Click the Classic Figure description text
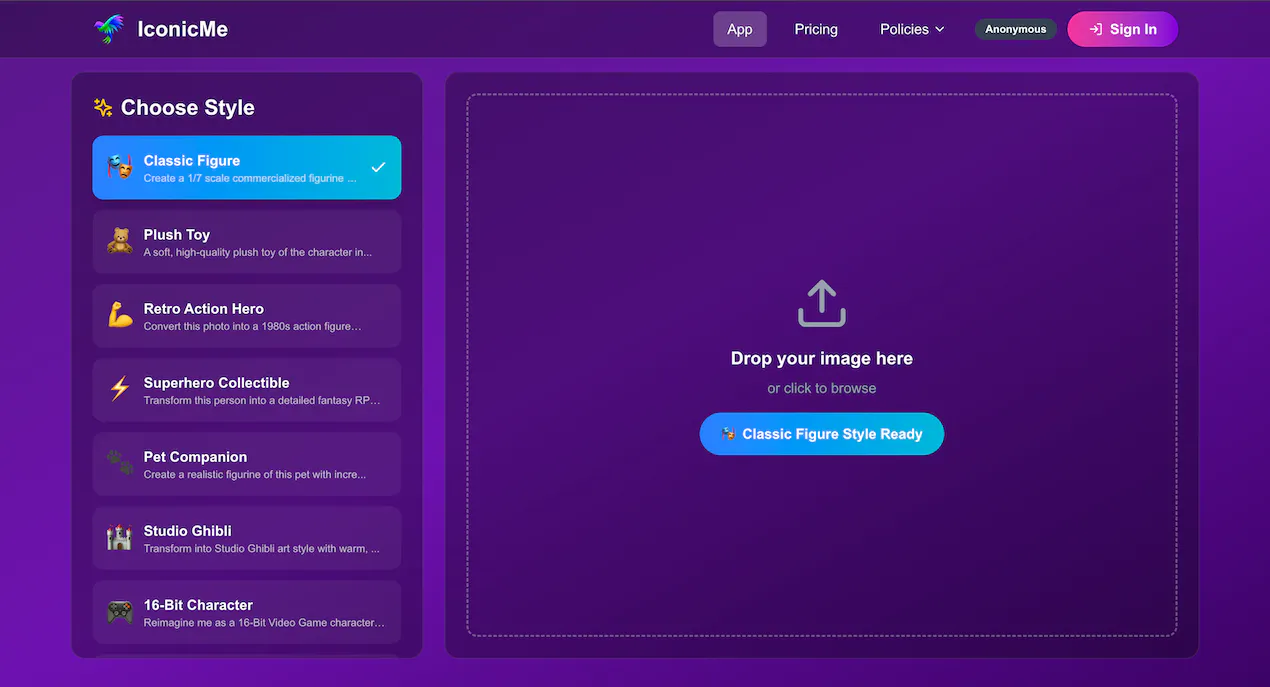 pos(250,178)
